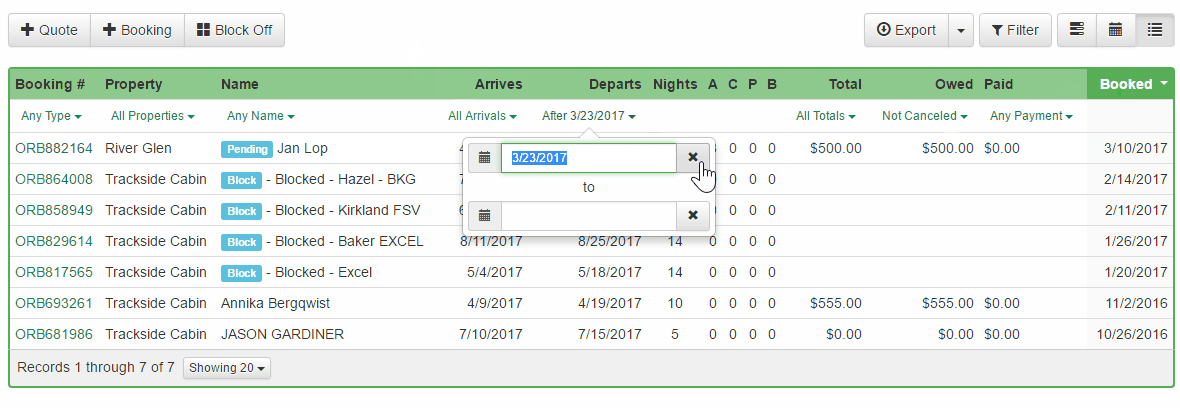The image size is (1180, 408).
Task: Create a Block Off entry
Action: [x=235, y=30]
